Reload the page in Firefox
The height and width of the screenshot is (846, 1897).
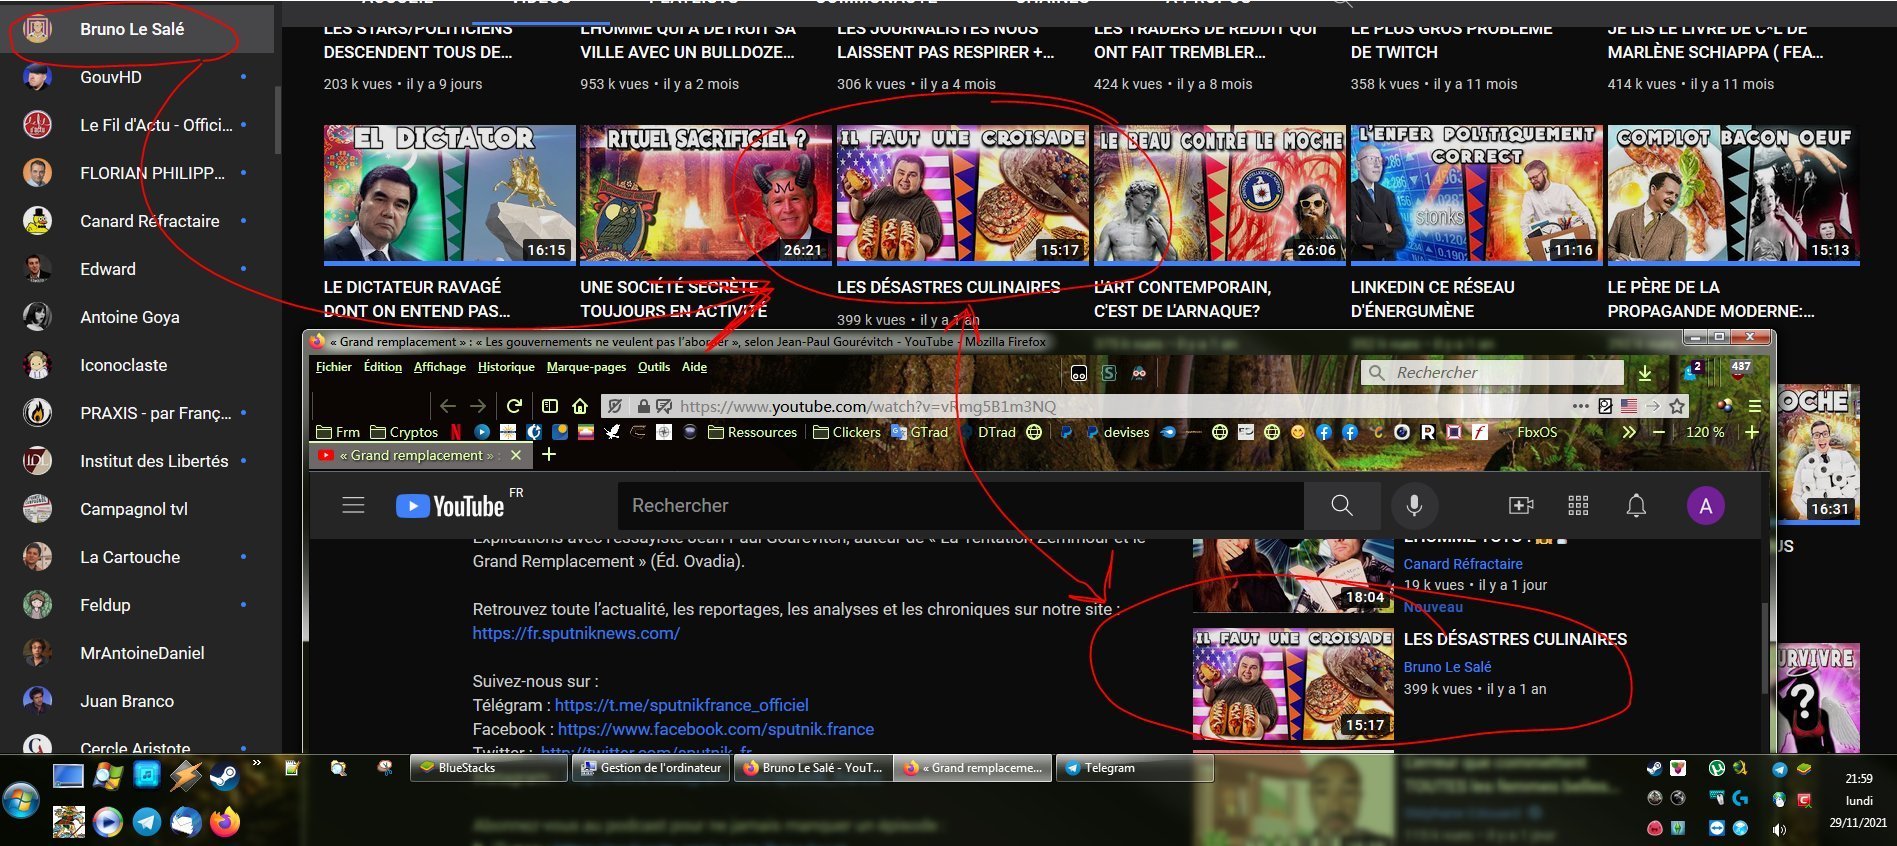click(x=514, y=406)
